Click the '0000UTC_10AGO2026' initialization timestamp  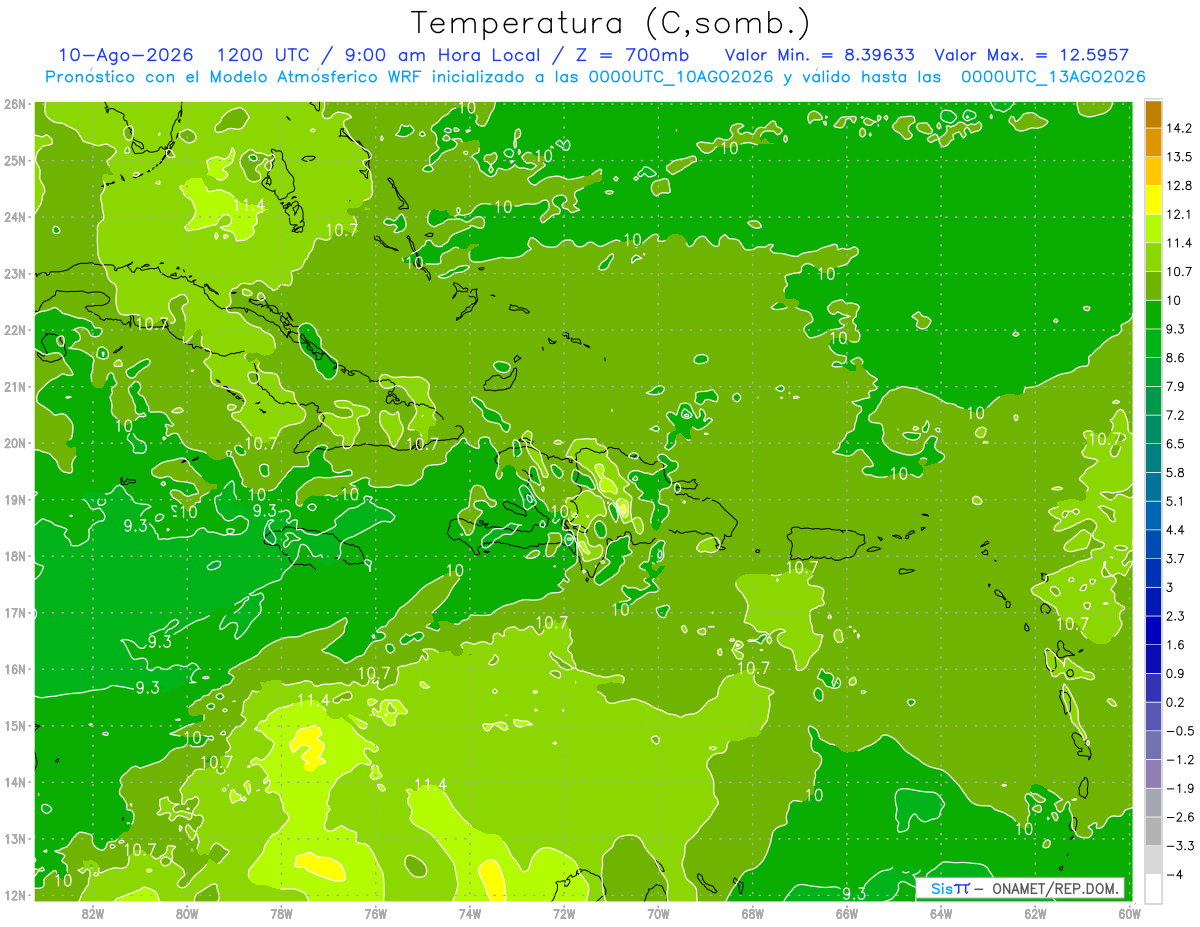click(681, 77)
